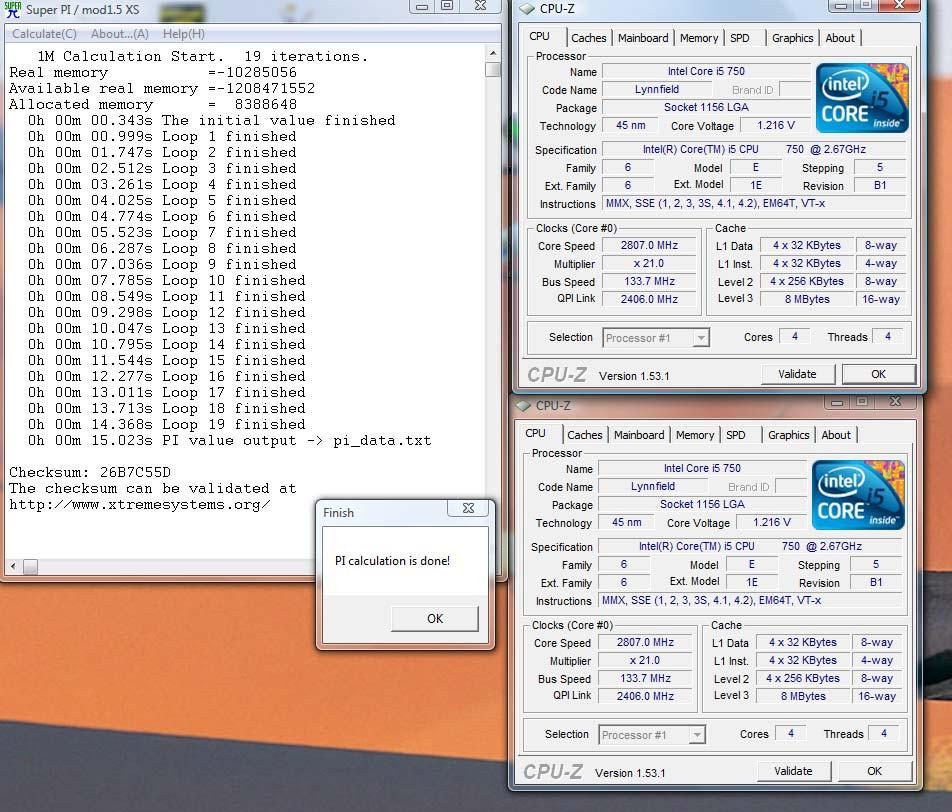Click 'PI calculation is done!' message text

point(392,561)
